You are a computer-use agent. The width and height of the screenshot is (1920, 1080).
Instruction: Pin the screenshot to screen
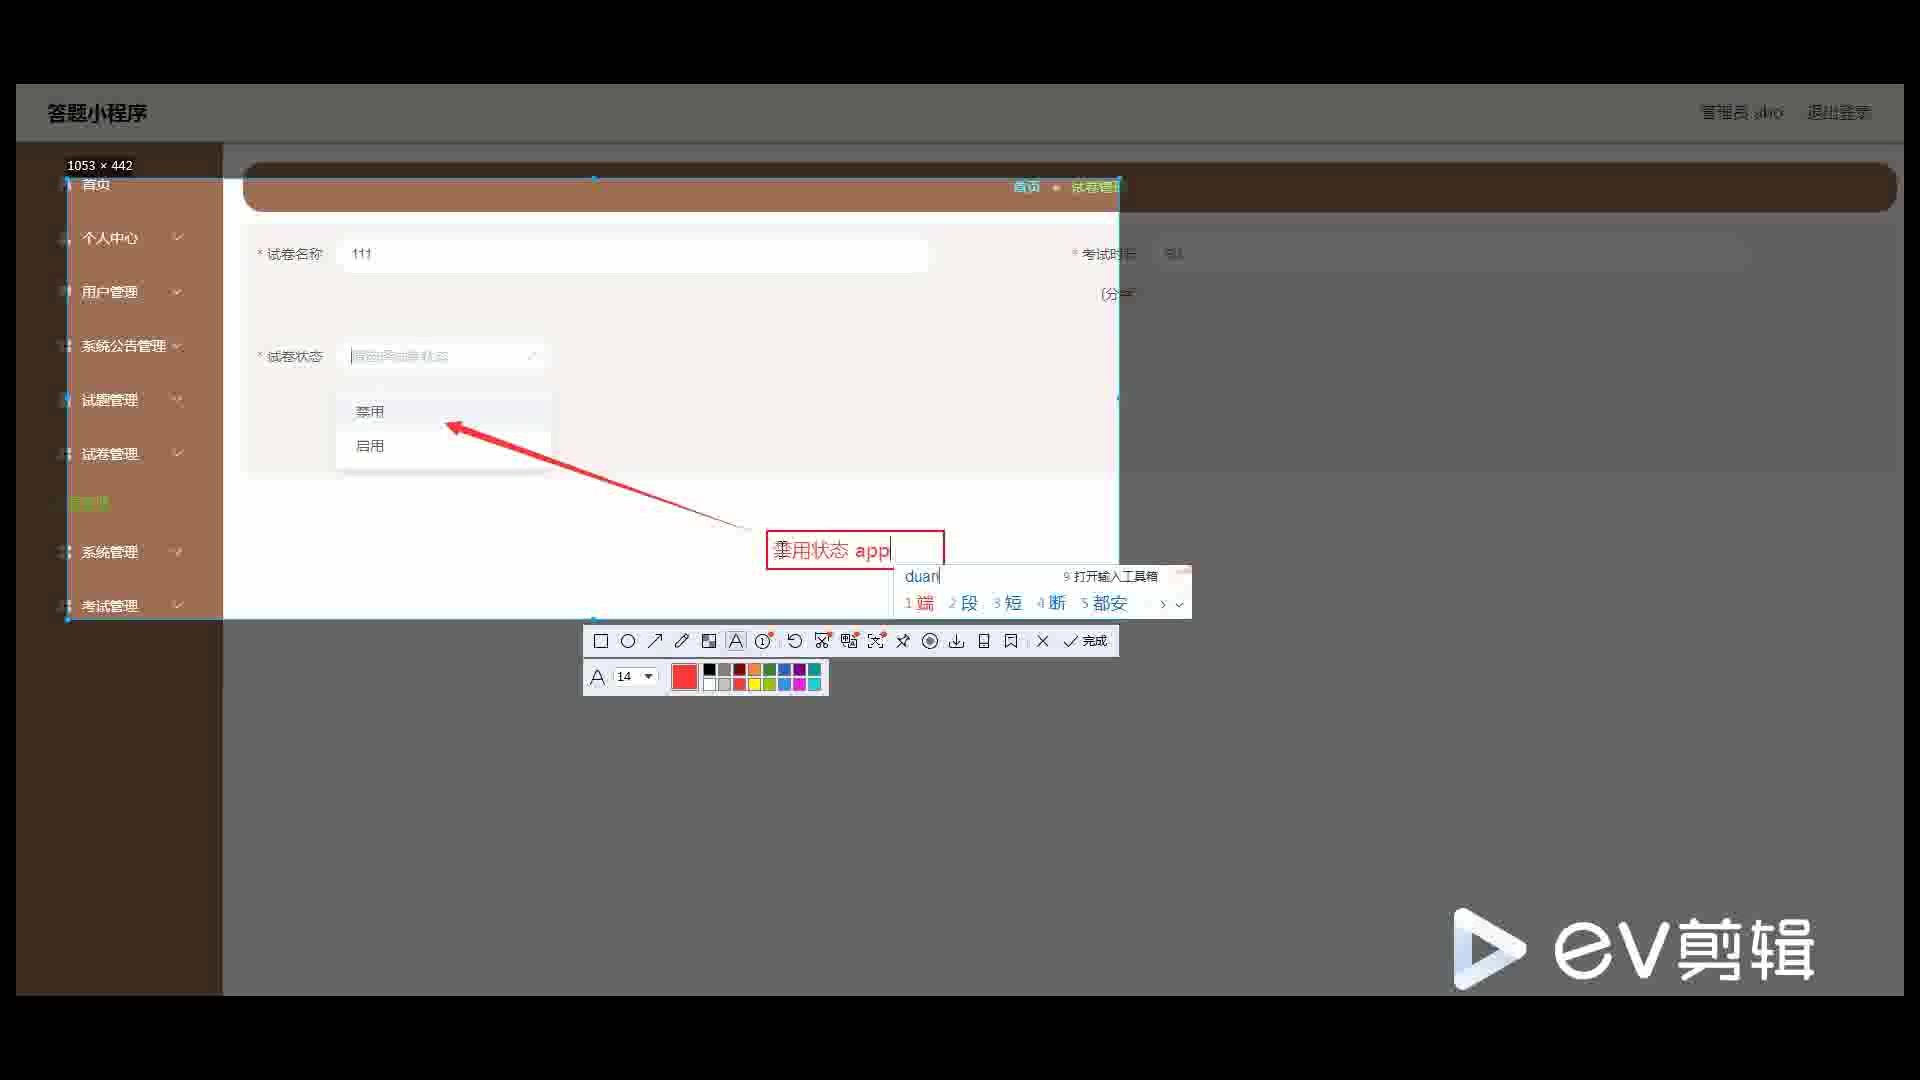click(x=903, y=641)
